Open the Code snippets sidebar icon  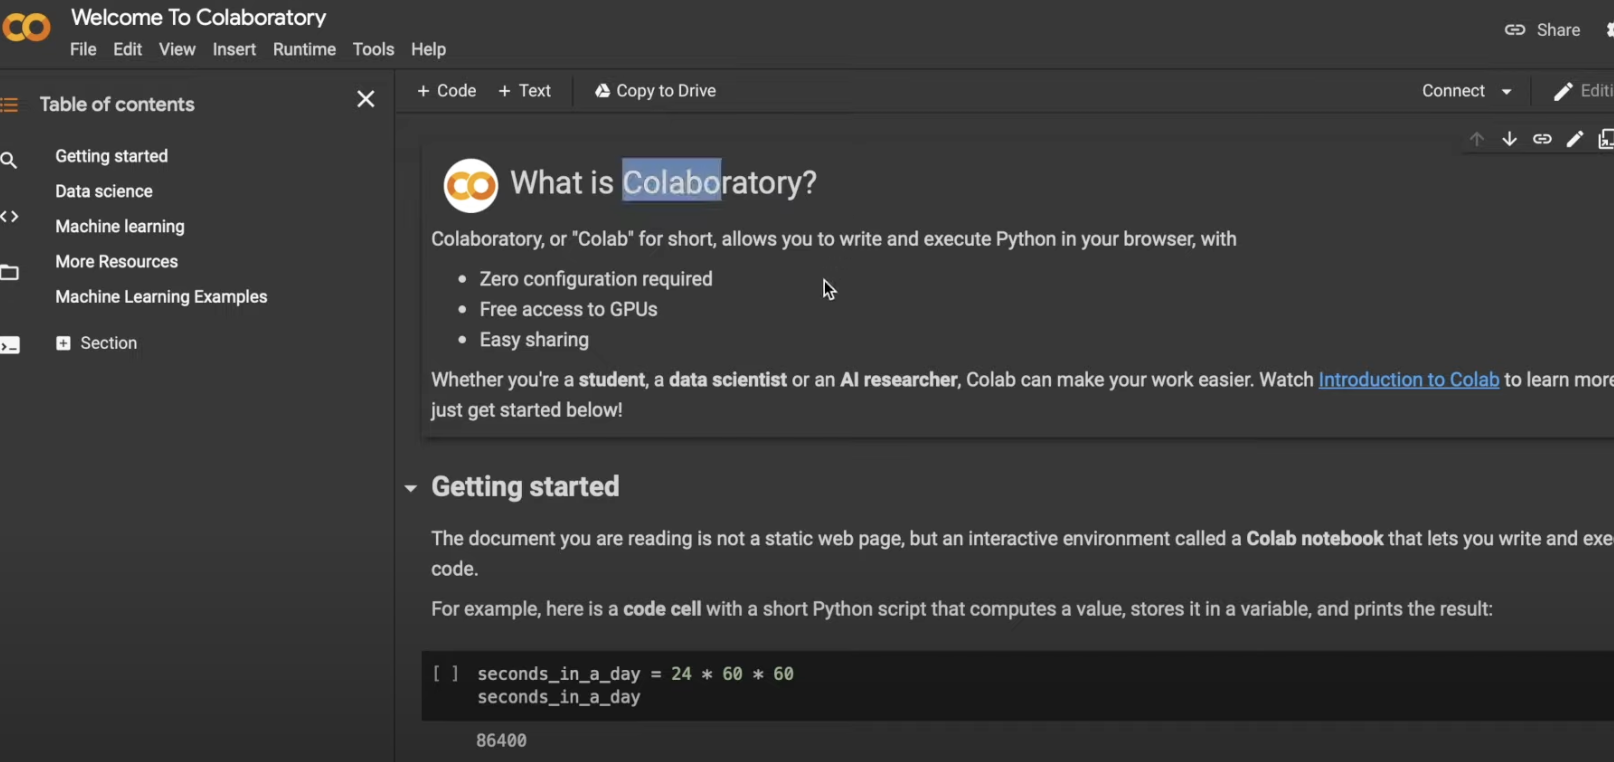[x=9, y=216]
